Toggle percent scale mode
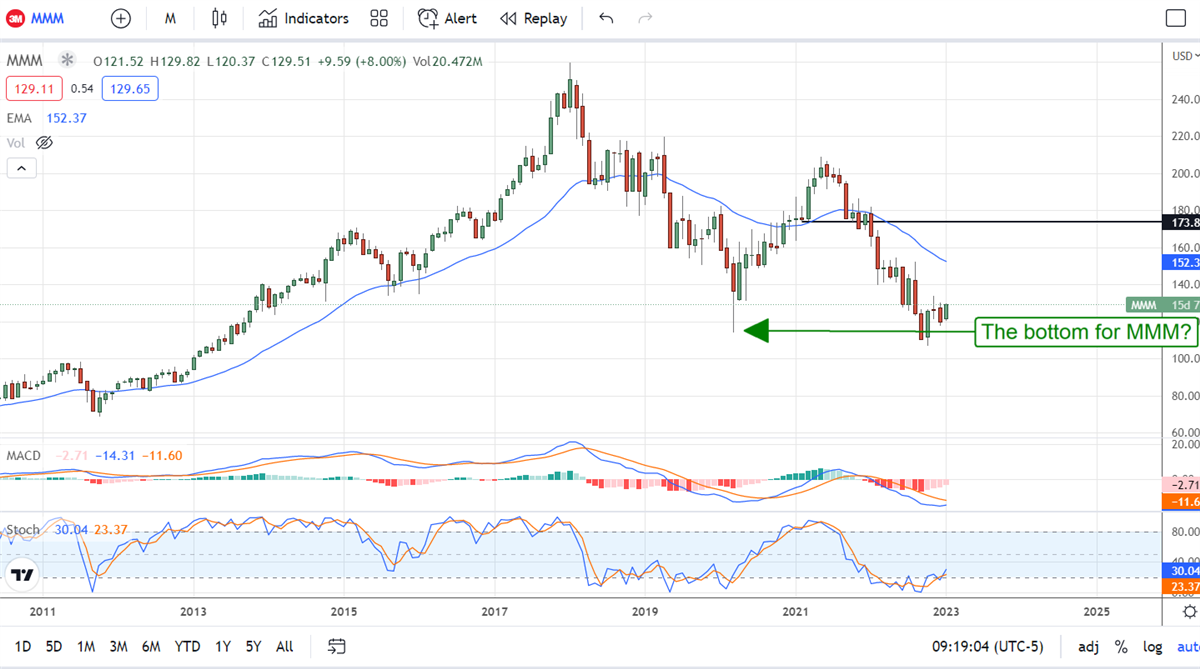Image resolution: width=1200 pixels, height=669 pixels. coord(1121,646)
